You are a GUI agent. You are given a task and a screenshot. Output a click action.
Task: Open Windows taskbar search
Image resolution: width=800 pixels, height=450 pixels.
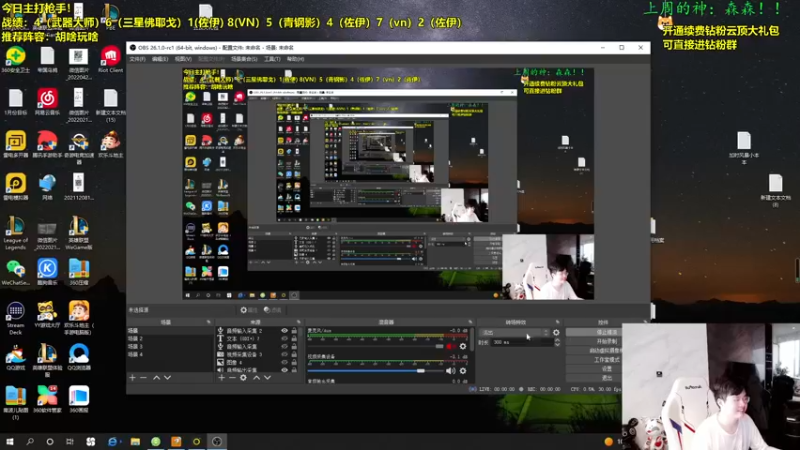tap(30, 441)
